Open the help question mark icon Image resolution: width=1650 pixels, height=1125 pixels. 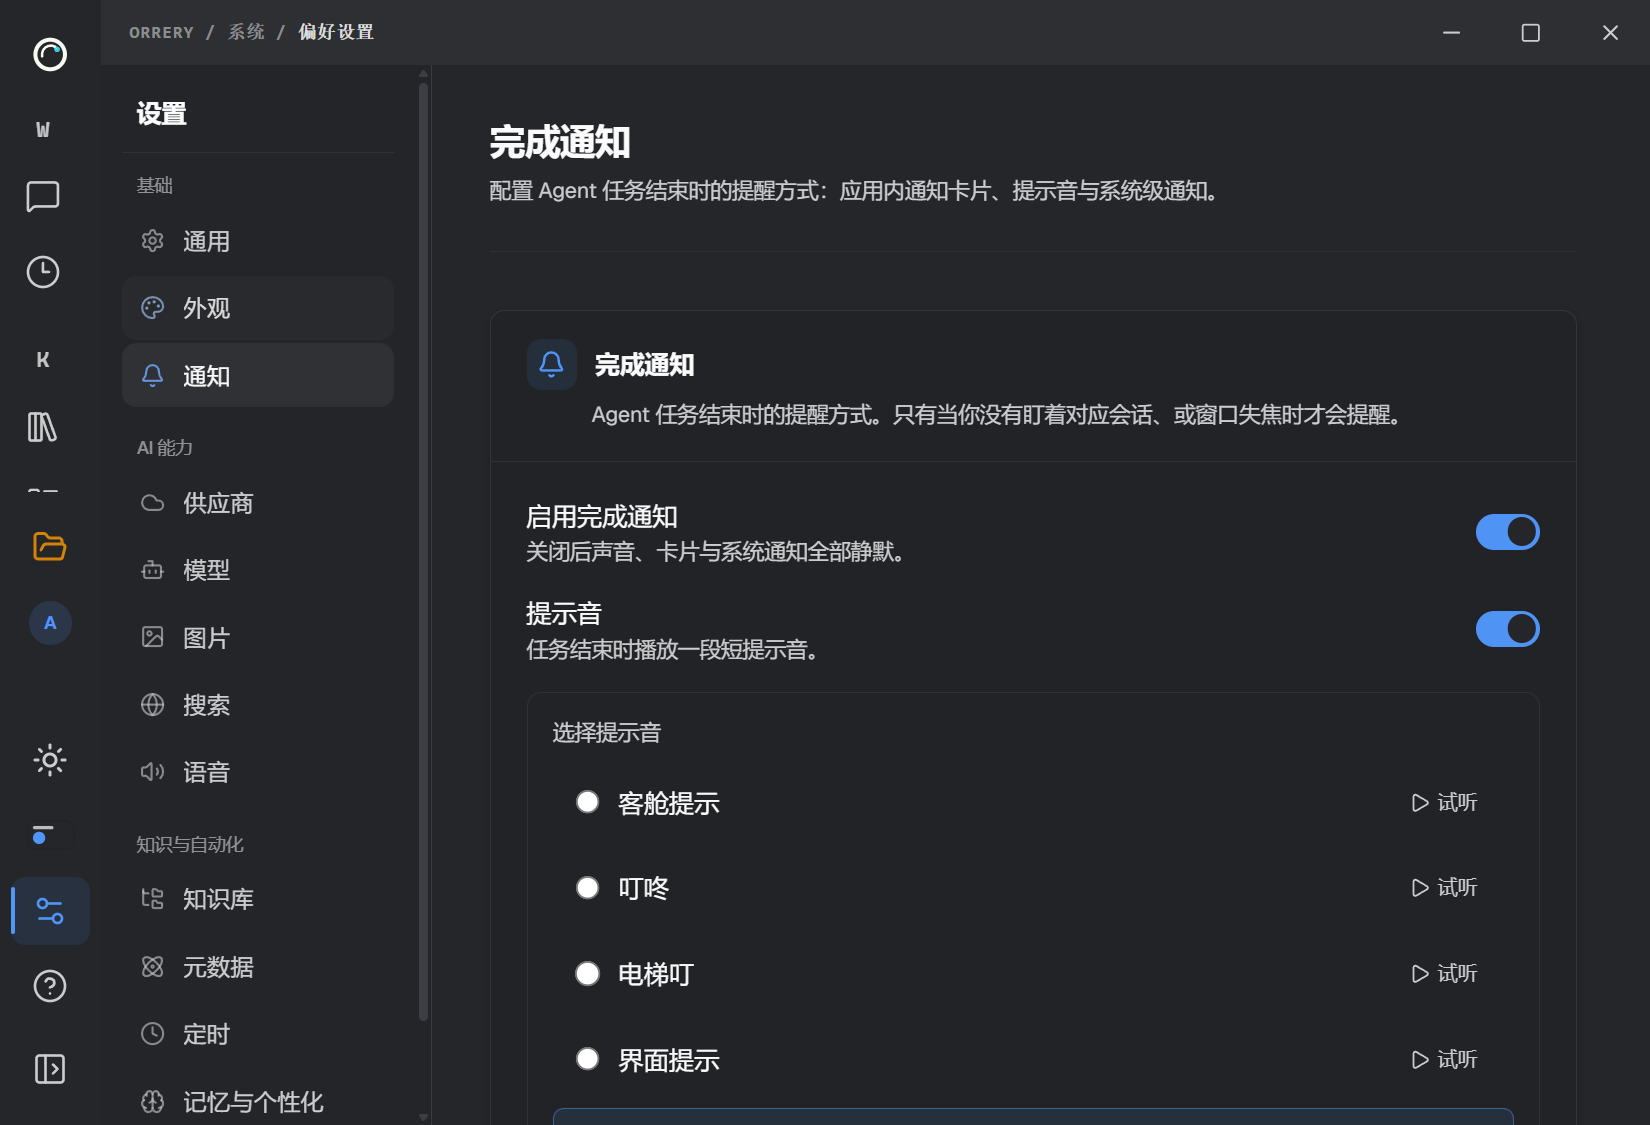click(50, 987)
